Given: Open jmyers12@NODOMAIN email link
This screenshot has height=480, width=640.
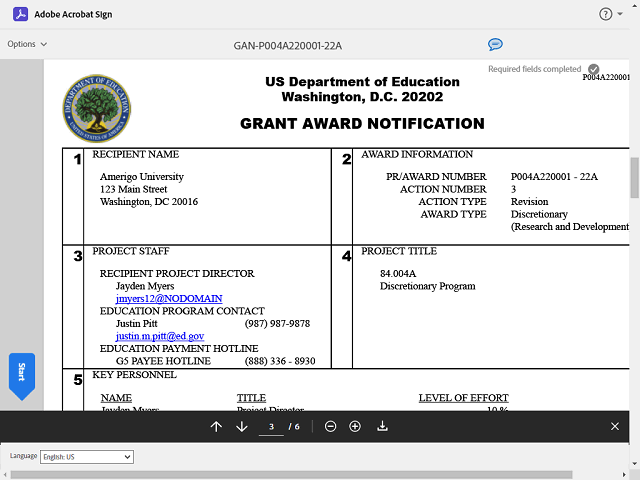Looking at the screenshot, I should coord(169,298).
